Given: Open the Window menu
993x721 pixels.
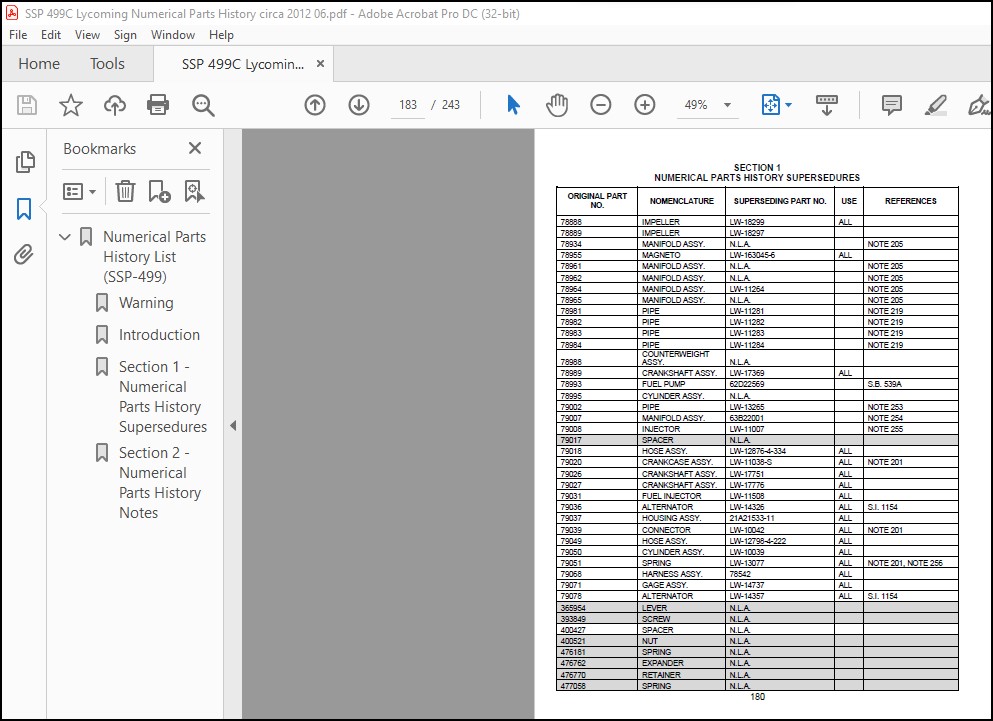Looking at the screenshot, I should 172,35.
